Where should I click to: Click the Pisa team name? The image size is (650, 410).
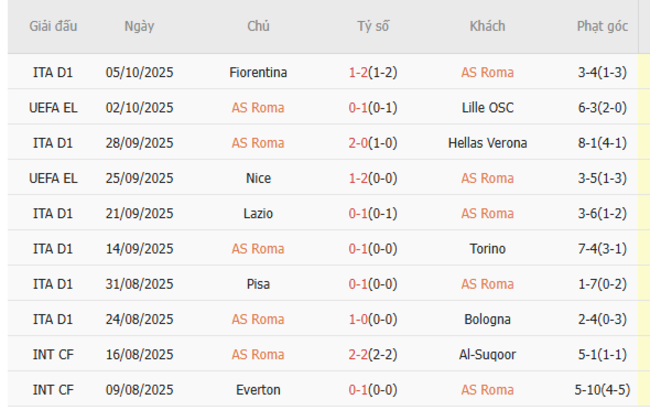(x=258, y=284)
